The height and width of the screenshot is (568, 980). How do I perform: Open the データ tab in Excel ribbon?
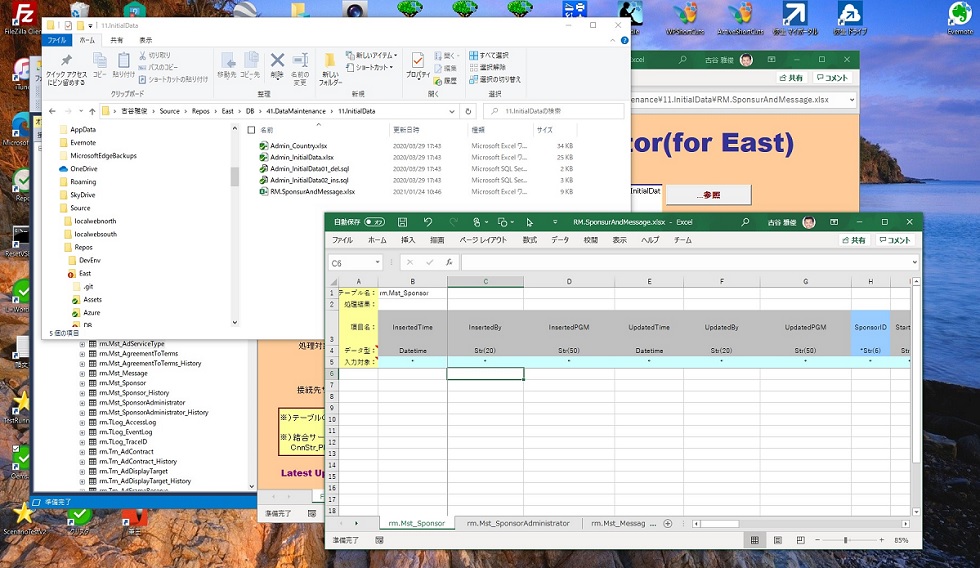[560, 240]
